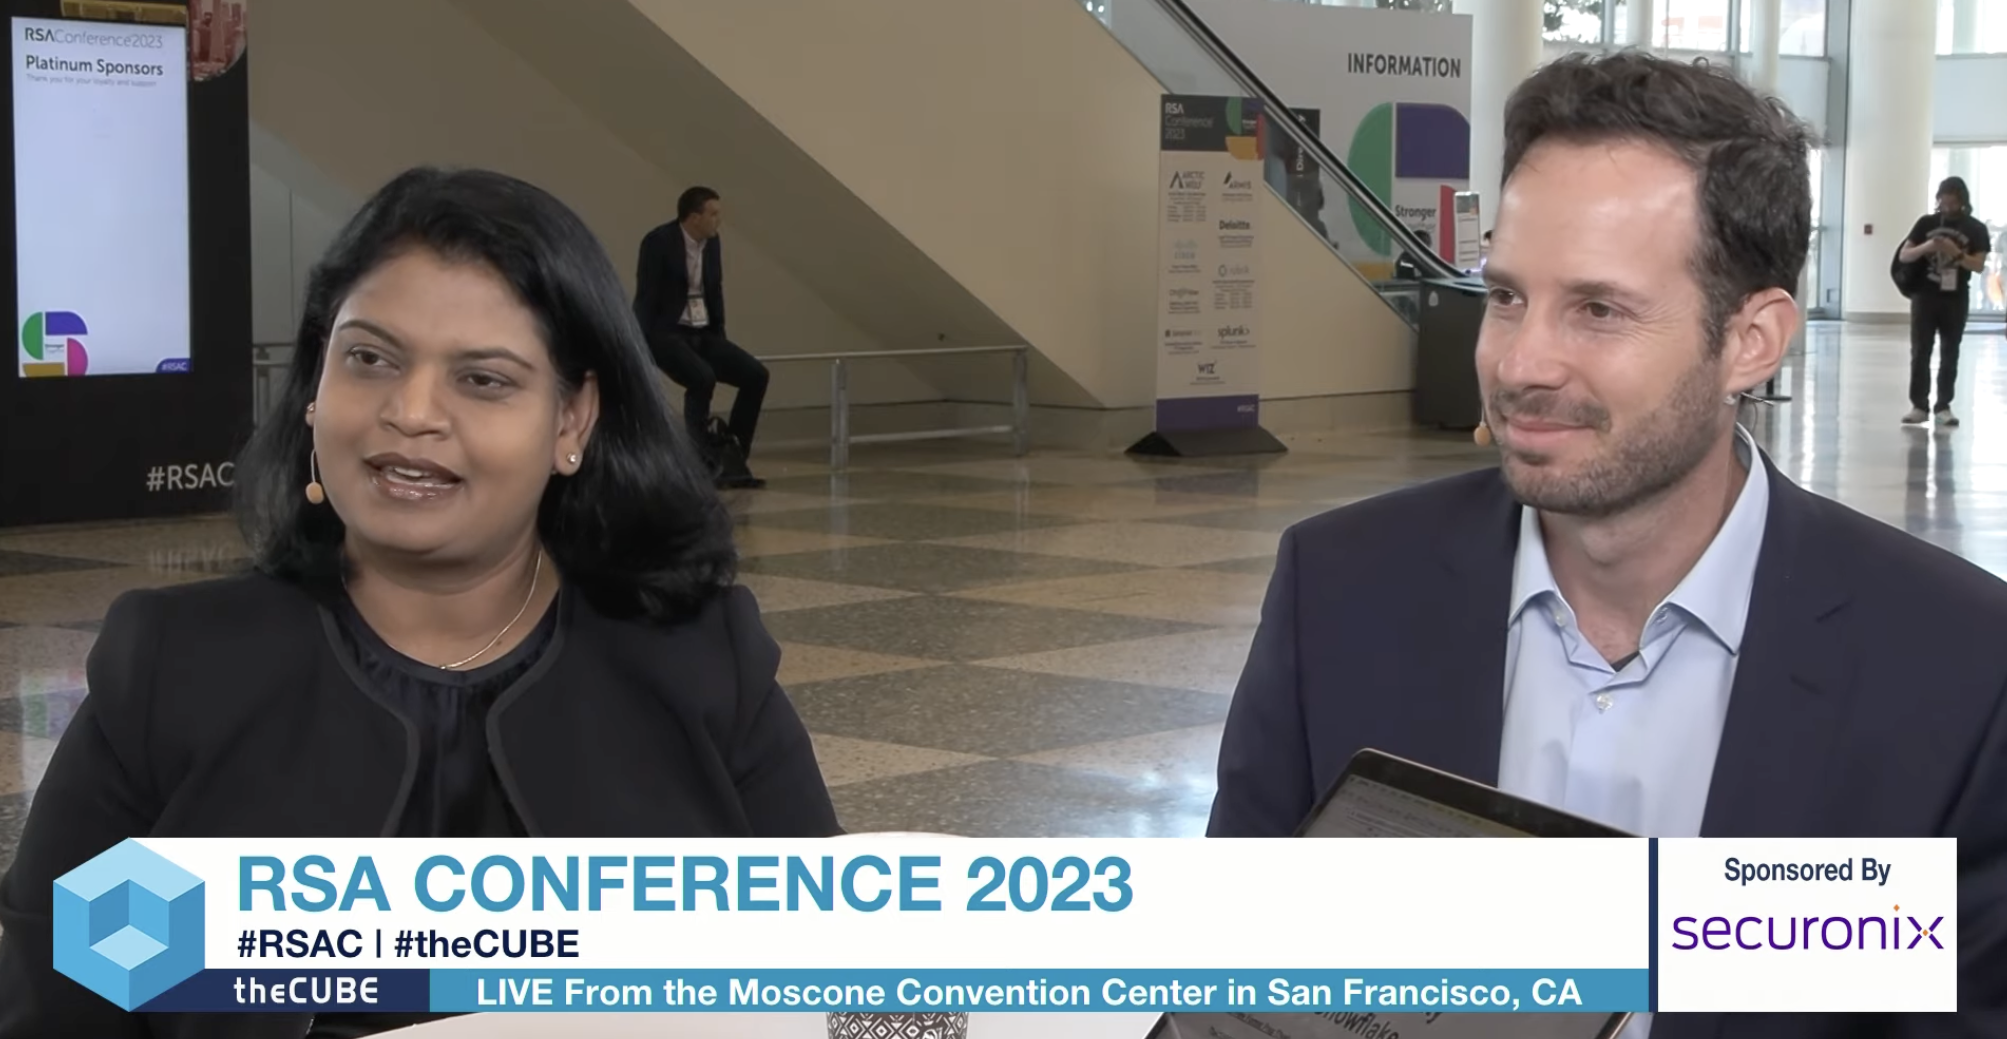Click the splunk logo on the sponsor banner
This screenshot has height=1039, width=2007.
(x=1232, y=331)
